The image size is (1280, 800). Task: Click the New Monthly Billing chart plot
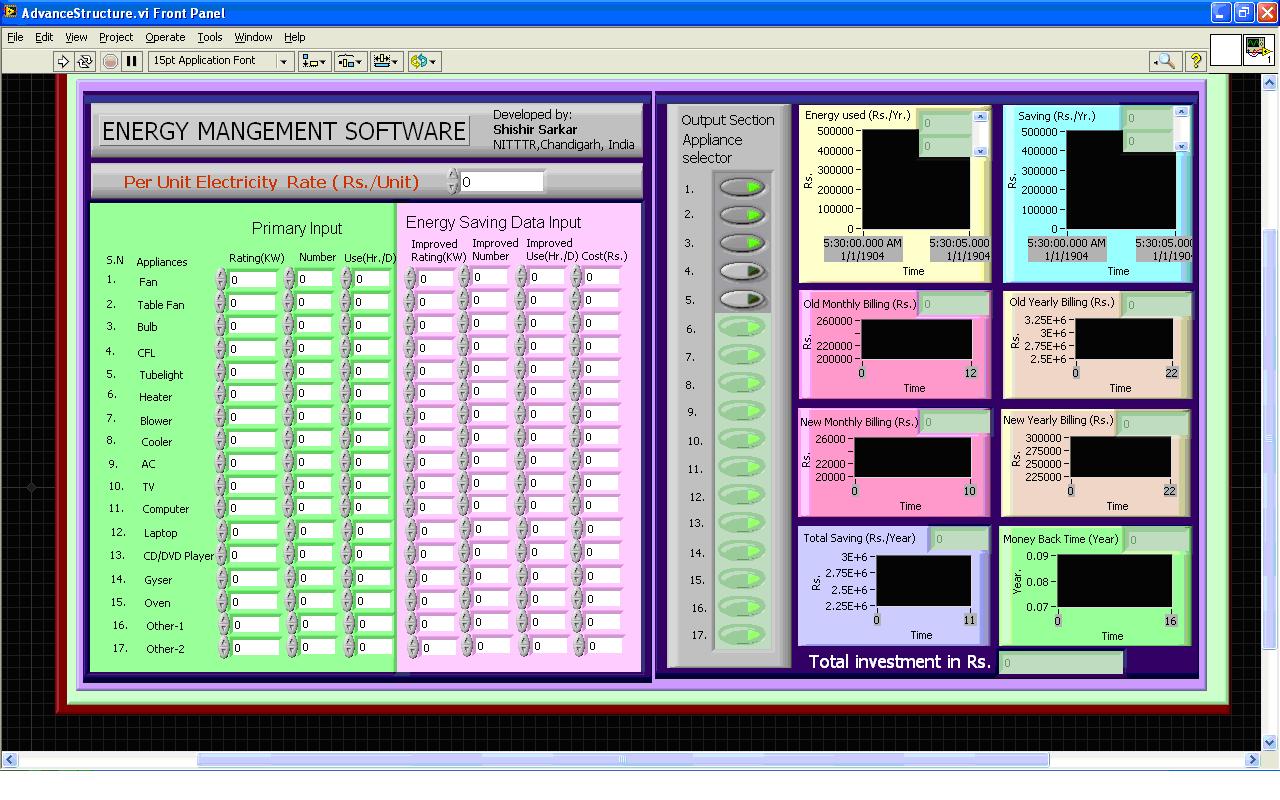point(913,458)
